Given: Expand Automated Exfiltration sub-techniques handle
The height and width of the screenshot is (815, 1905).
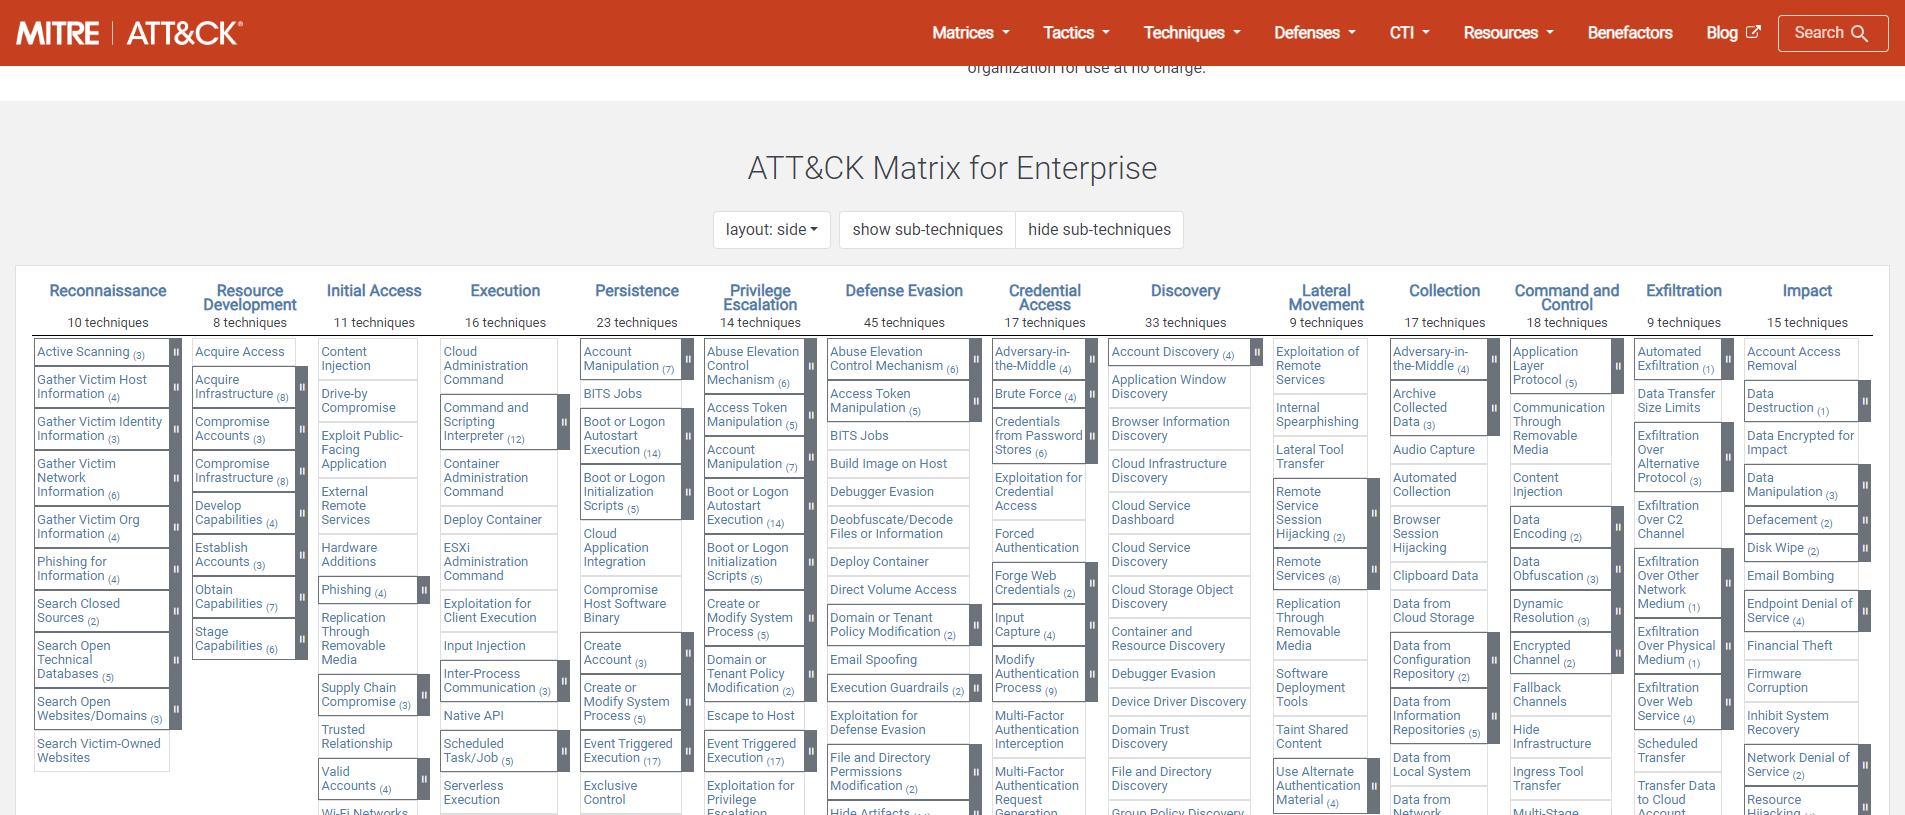Looking at the screenshot, I should [x=1728, y=359].
